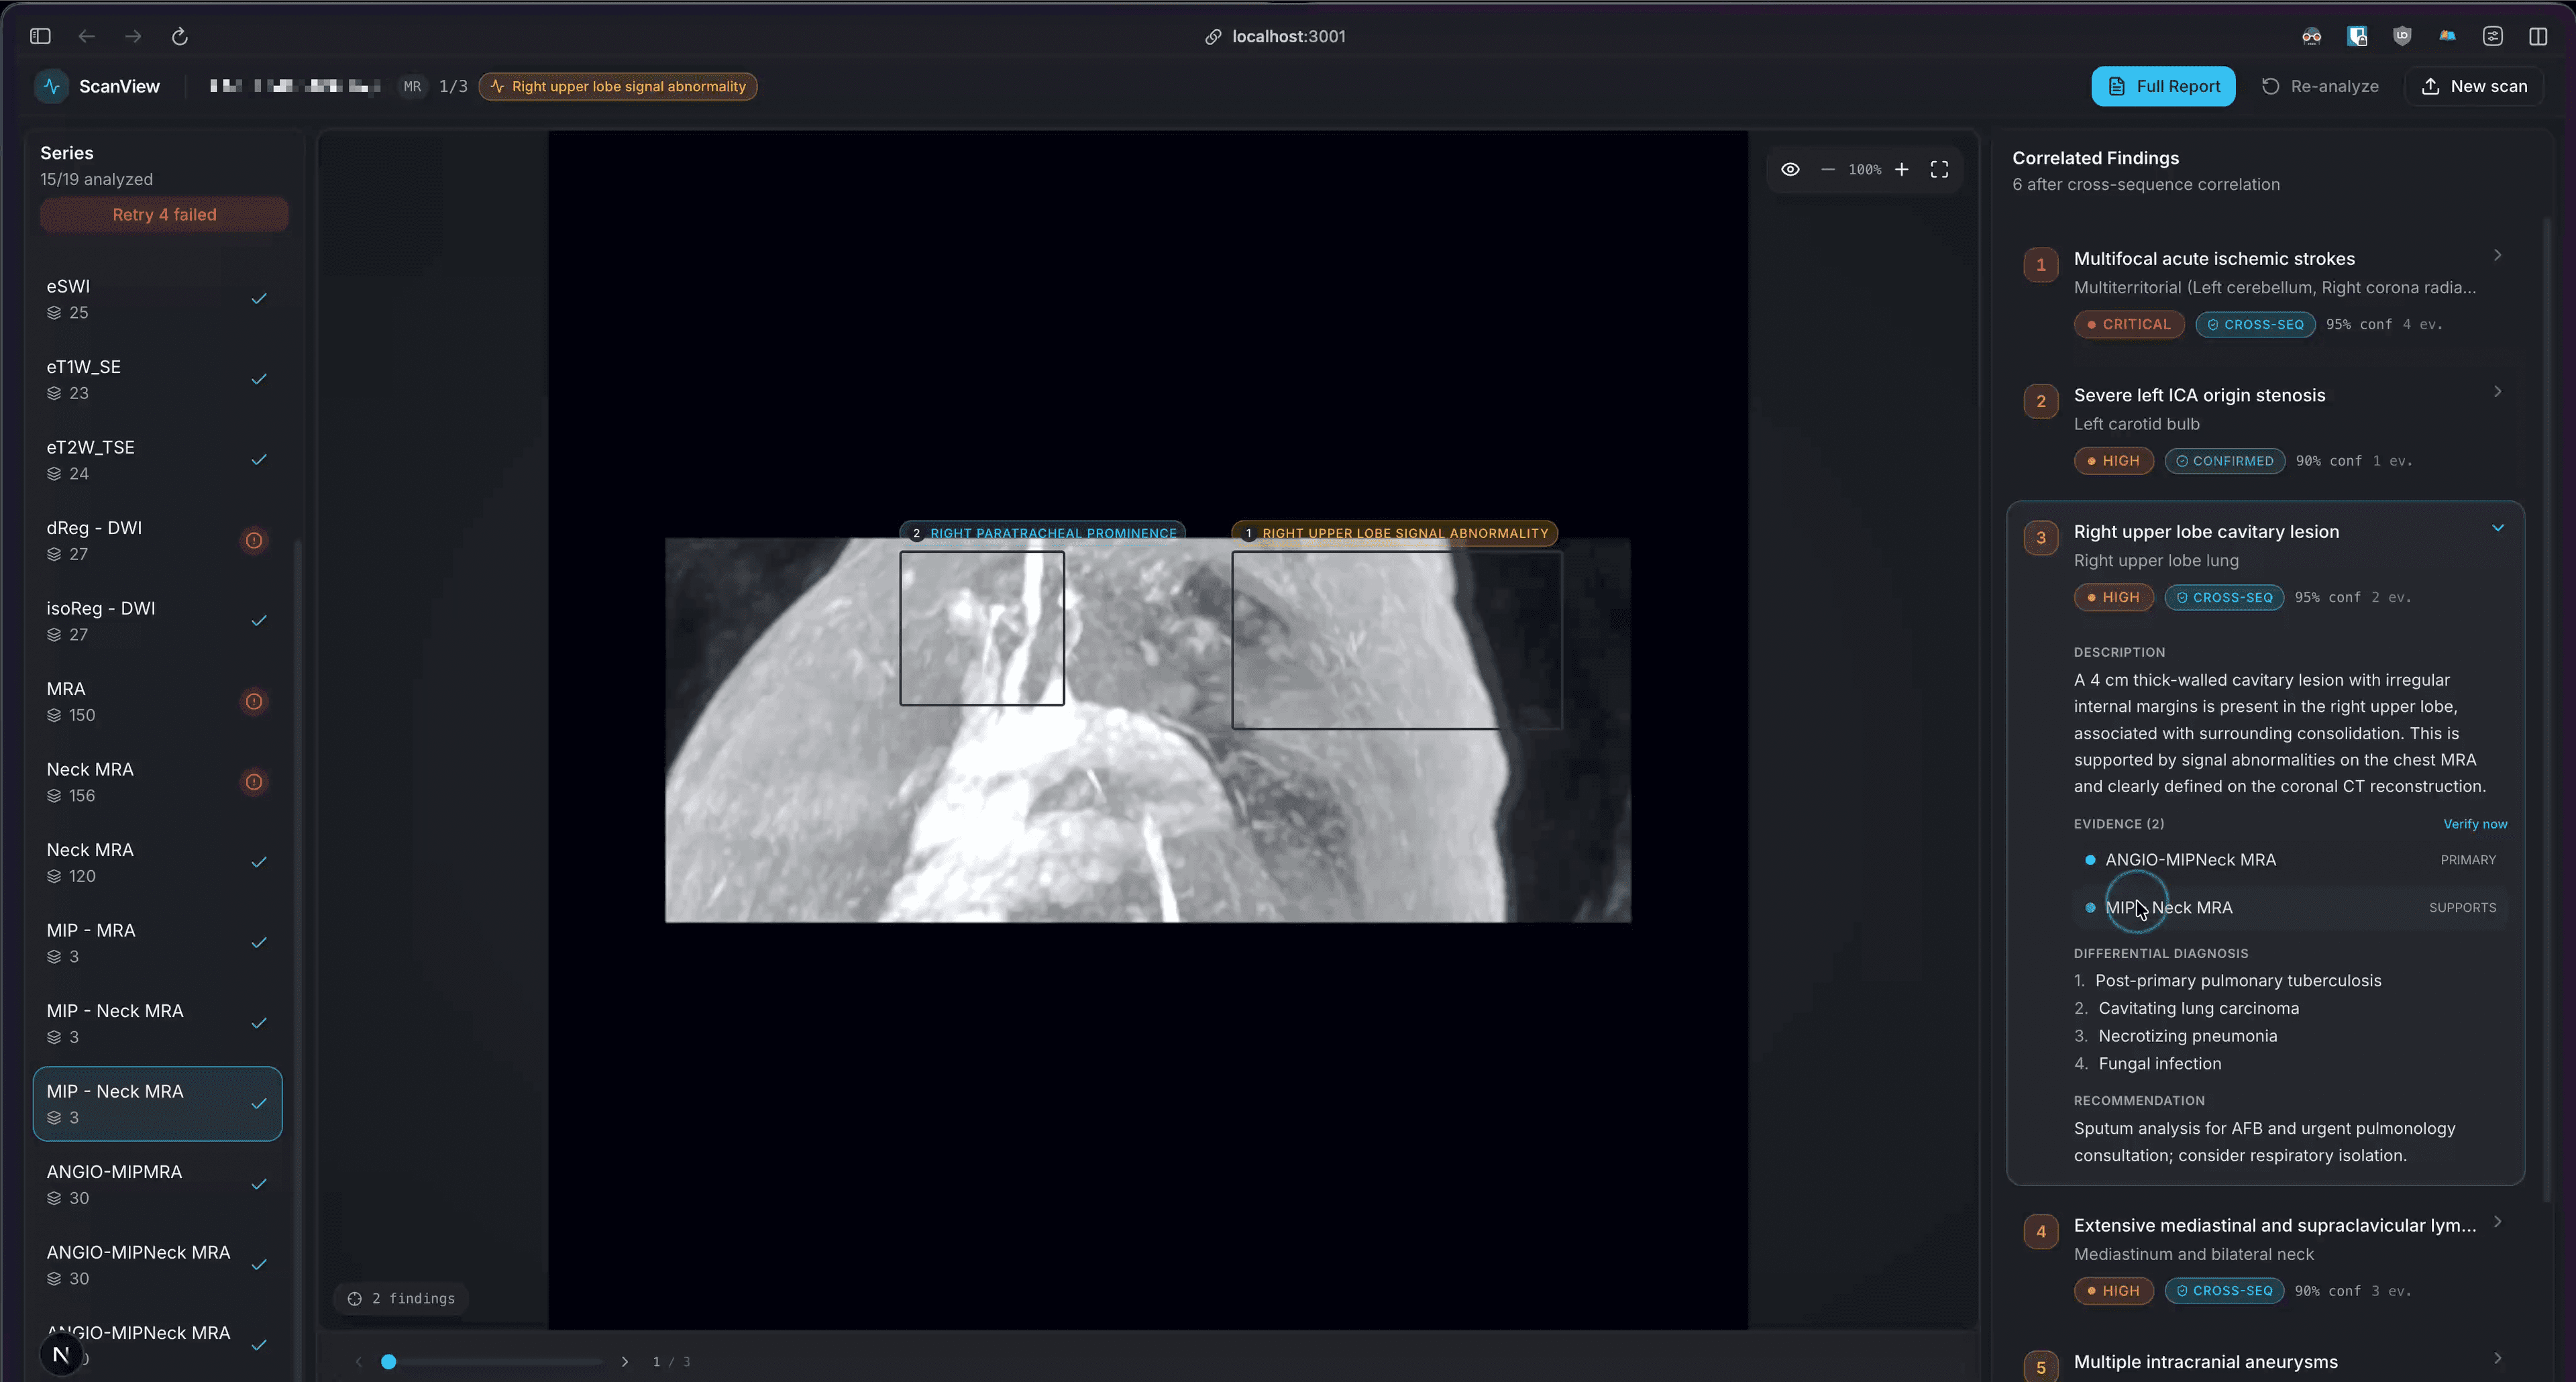Click the Verify now link

click(2475, 824)
